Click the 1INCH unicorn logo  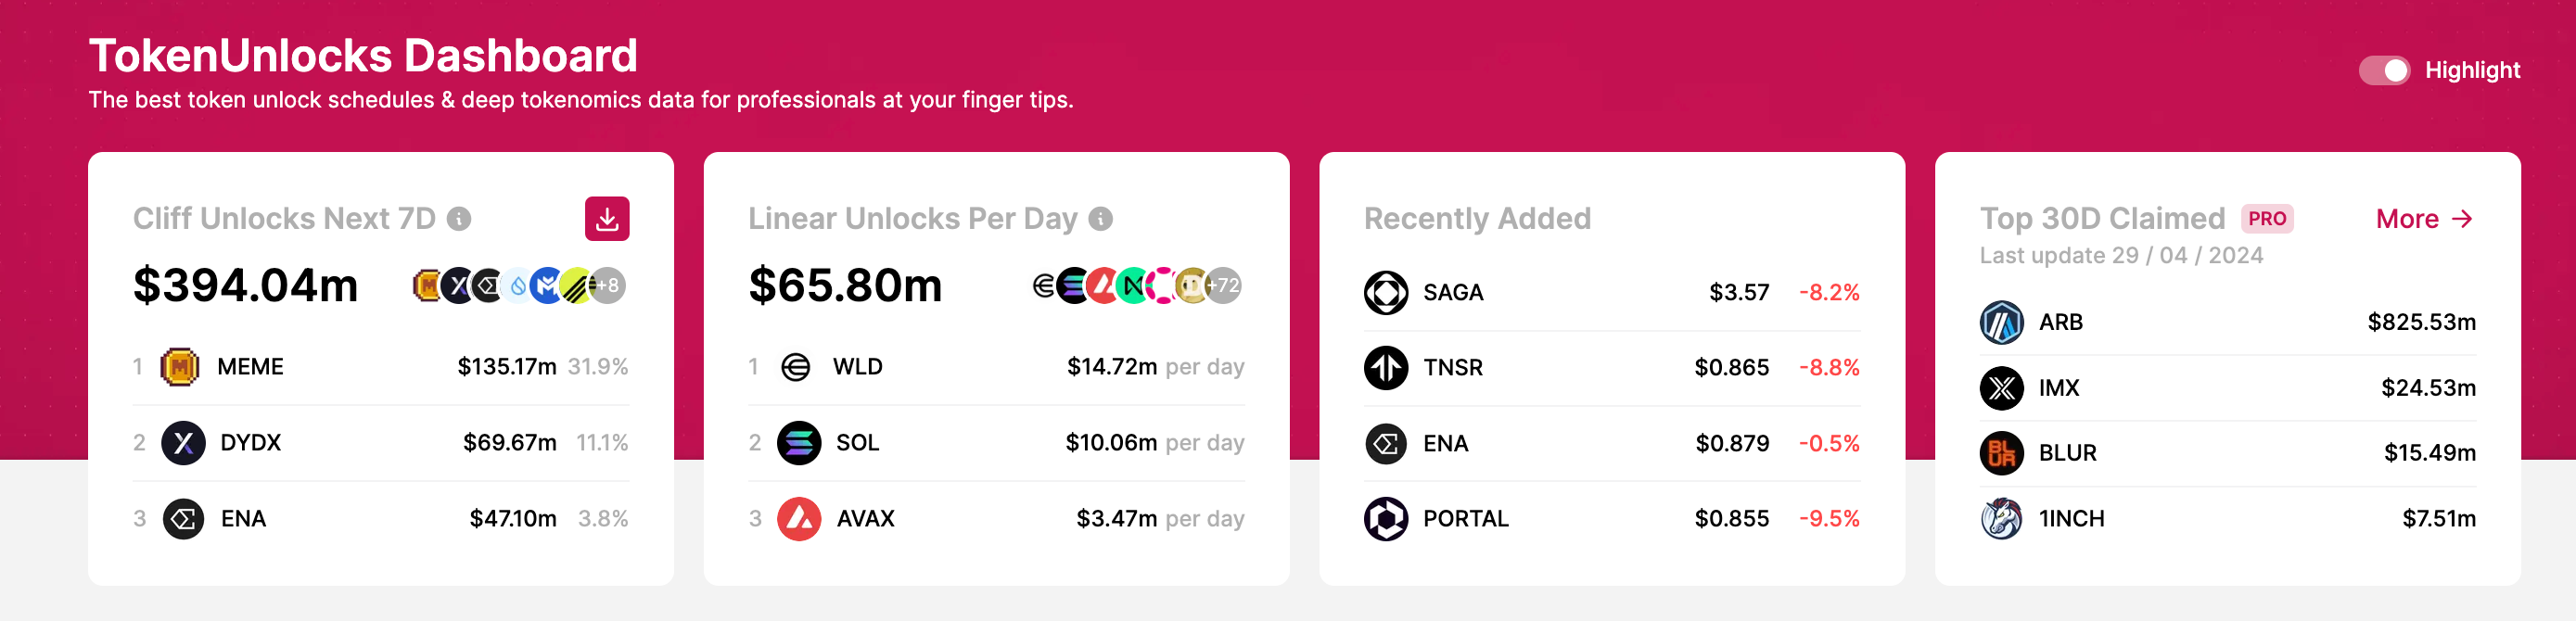[2001, 519]
